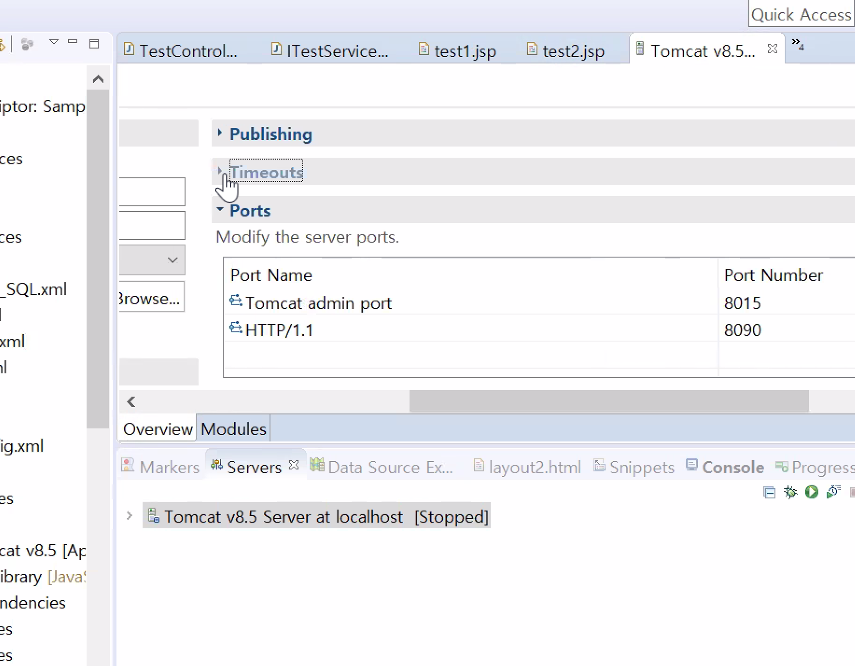This screenshot has height=666, width=855.
Task: Close the Tomcat v8.5 editor tab
Action: coord(772,49)
